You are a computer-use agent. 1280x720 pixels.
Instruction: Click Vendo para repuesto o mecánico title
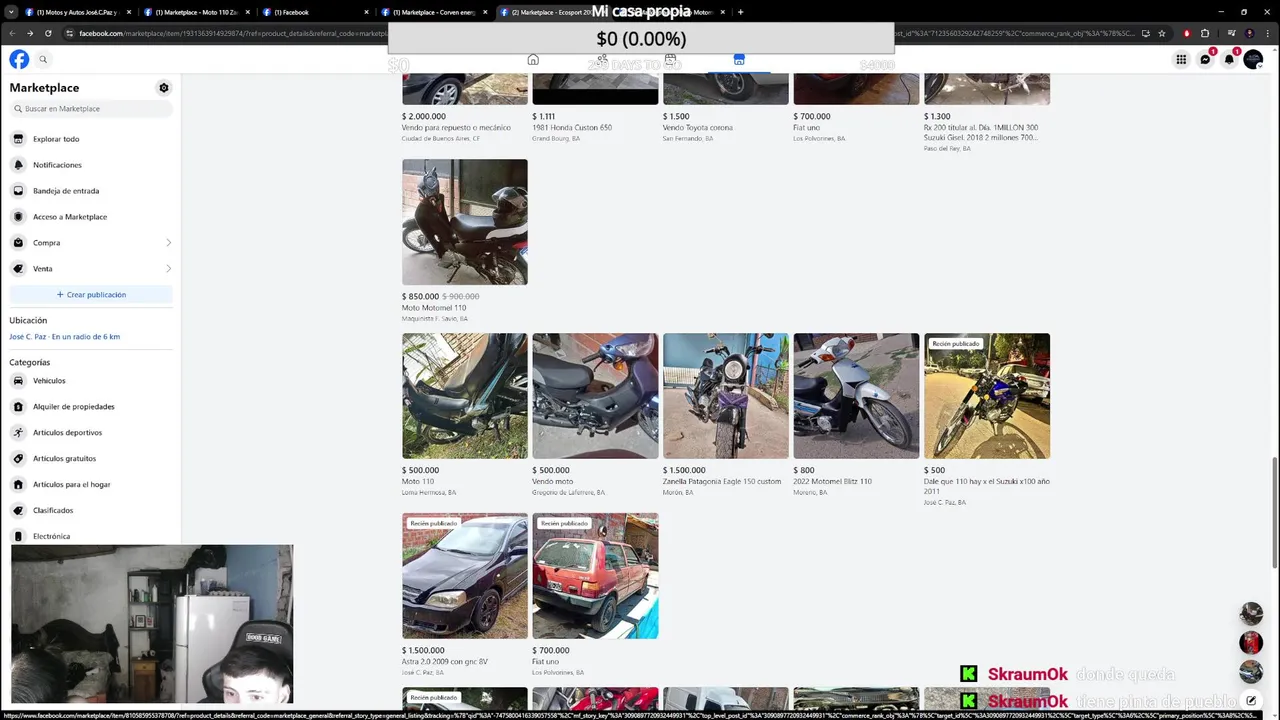pos(456,128)
